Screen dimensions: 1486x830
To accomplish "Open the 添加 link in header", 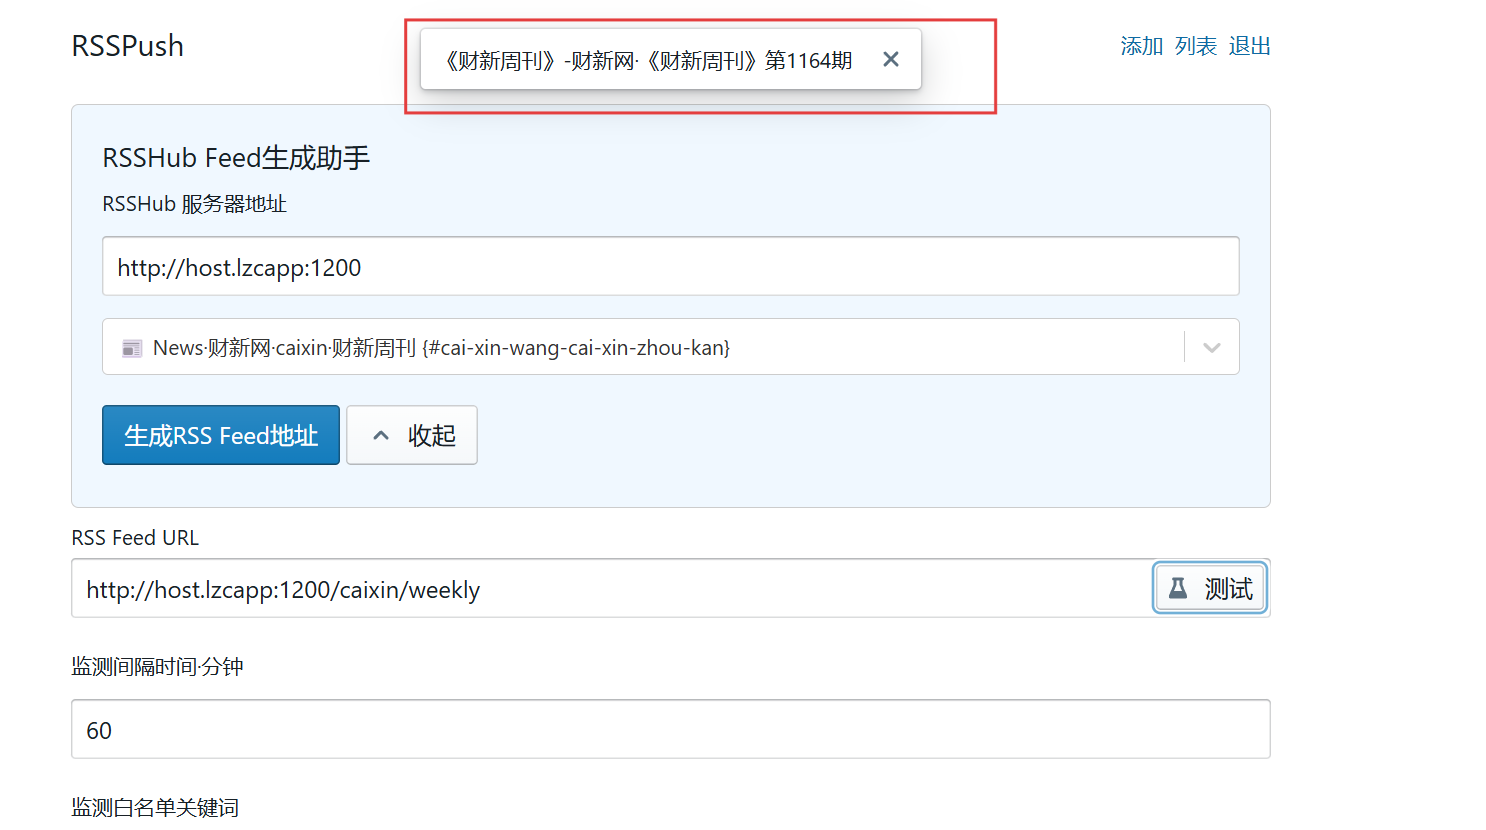I will (x=1141, y=46).
